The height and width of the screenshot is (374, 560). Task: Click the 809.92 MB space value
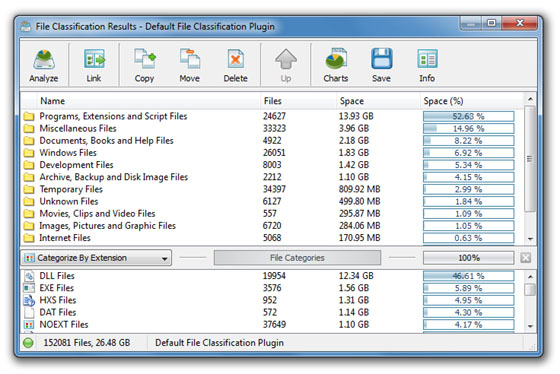click(359, 189)
